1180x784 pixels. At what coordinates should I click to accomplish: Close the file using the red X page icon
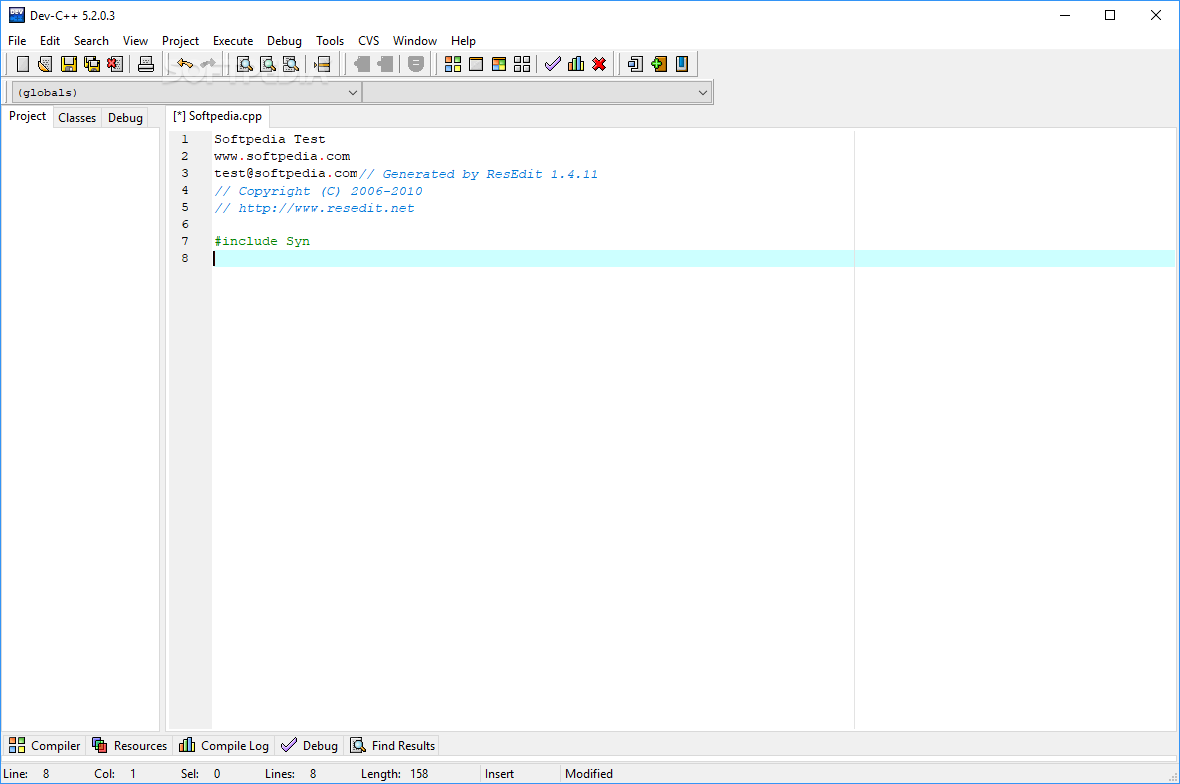pyautogui.click(x=114, y=64)
